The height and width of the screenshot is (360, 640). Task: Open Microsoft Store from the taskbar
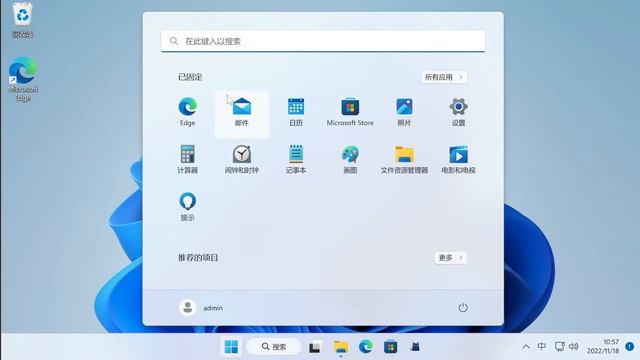click(391, 347)
